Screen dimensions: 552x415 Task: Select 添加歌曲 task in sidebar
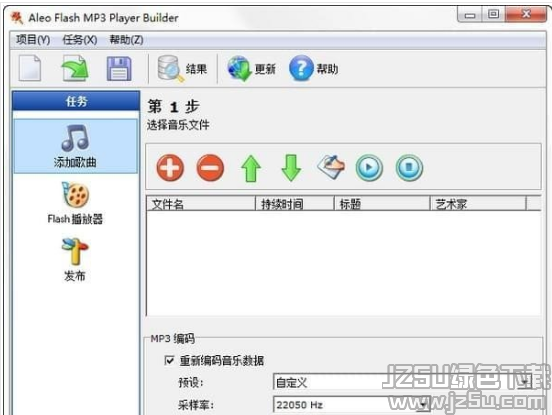tap(75, 146)
